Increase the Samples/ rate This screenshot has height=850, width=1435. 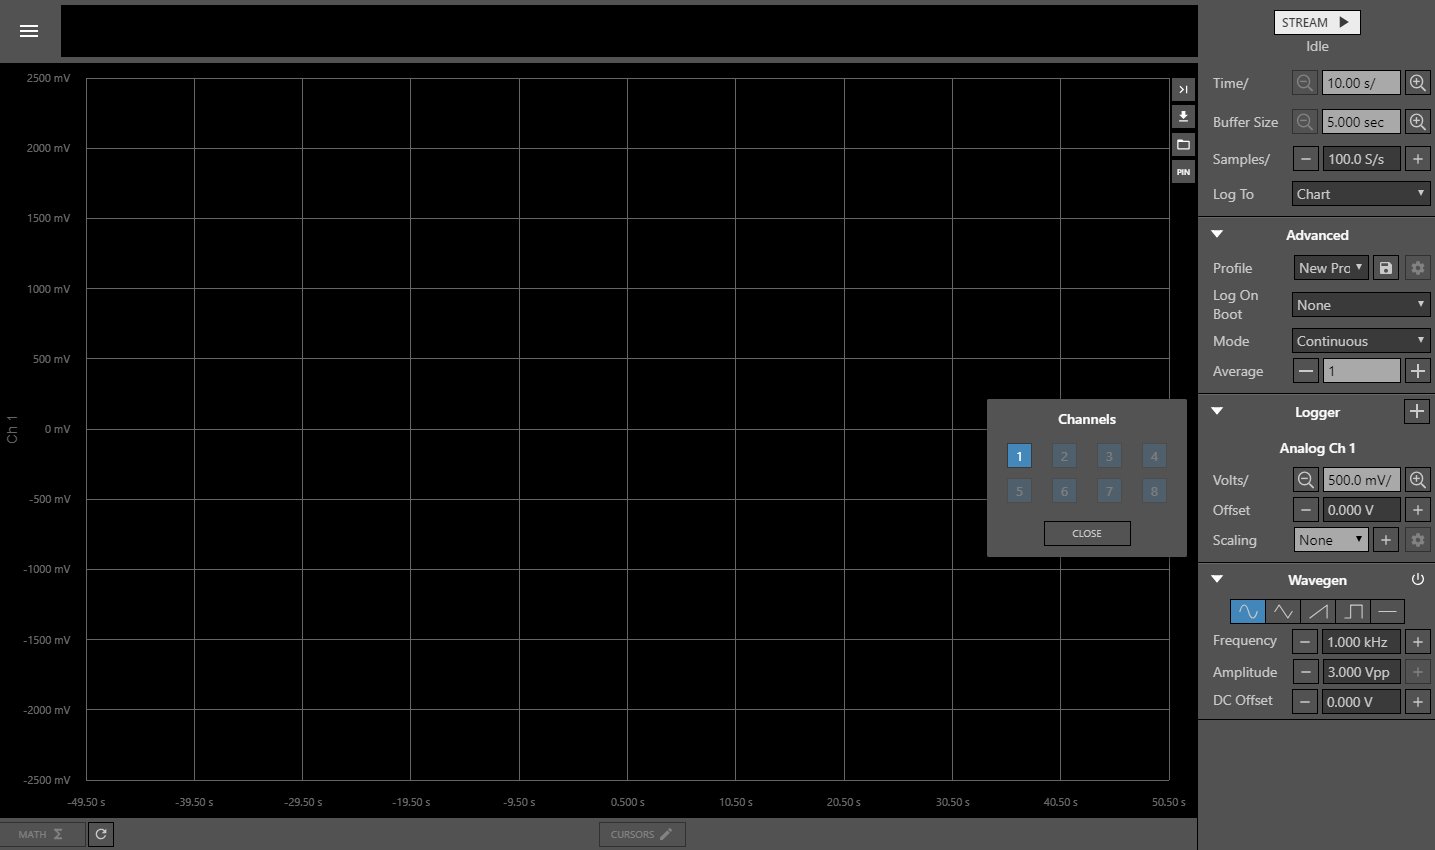click(1417, 159)
